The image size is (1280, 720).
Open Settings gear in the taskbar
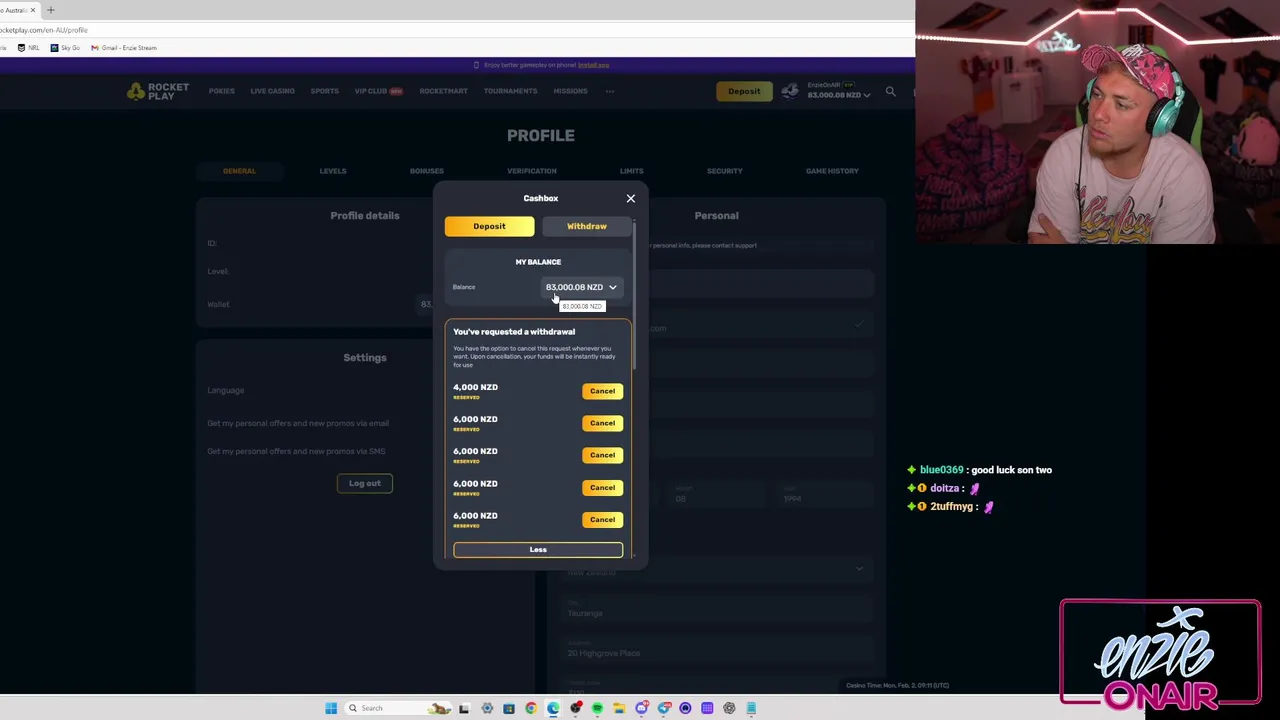click(487, 708)
